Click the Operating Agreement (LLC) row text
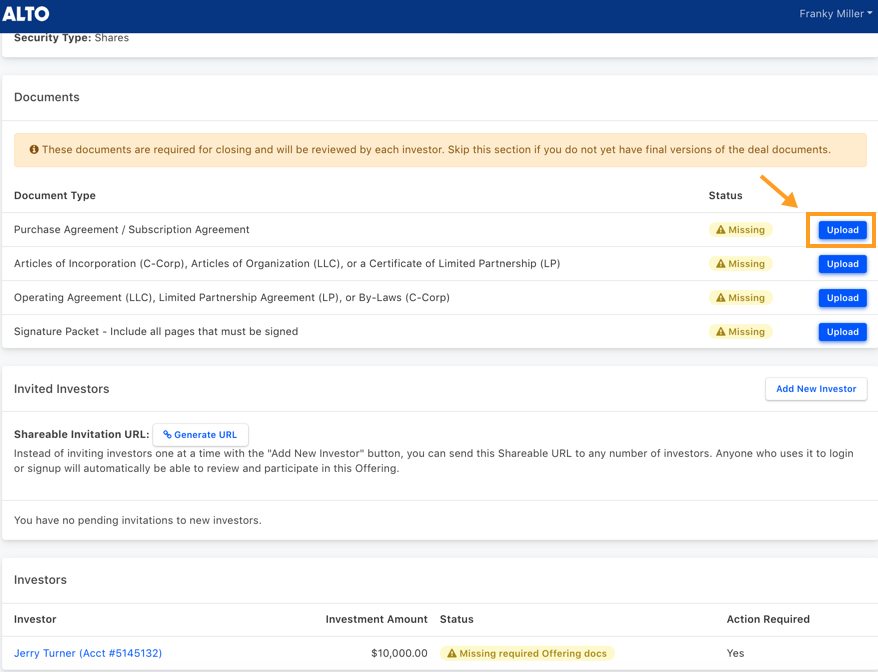Screen dimensions: 878x672 [x=232, y=298]
